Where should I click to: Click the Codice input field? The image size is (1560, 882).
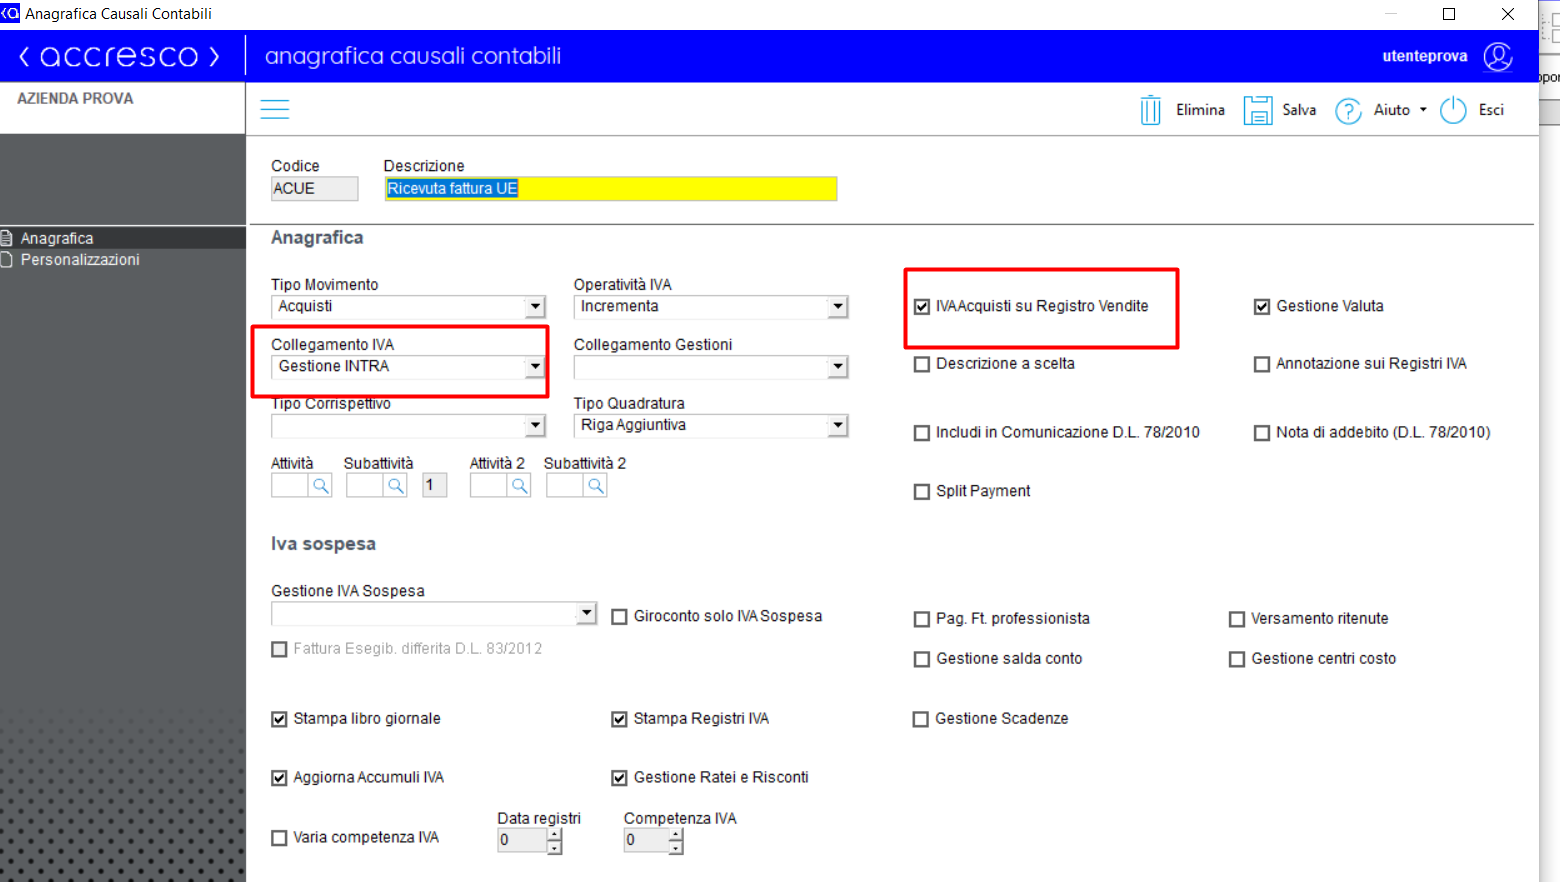pos(315,189)
